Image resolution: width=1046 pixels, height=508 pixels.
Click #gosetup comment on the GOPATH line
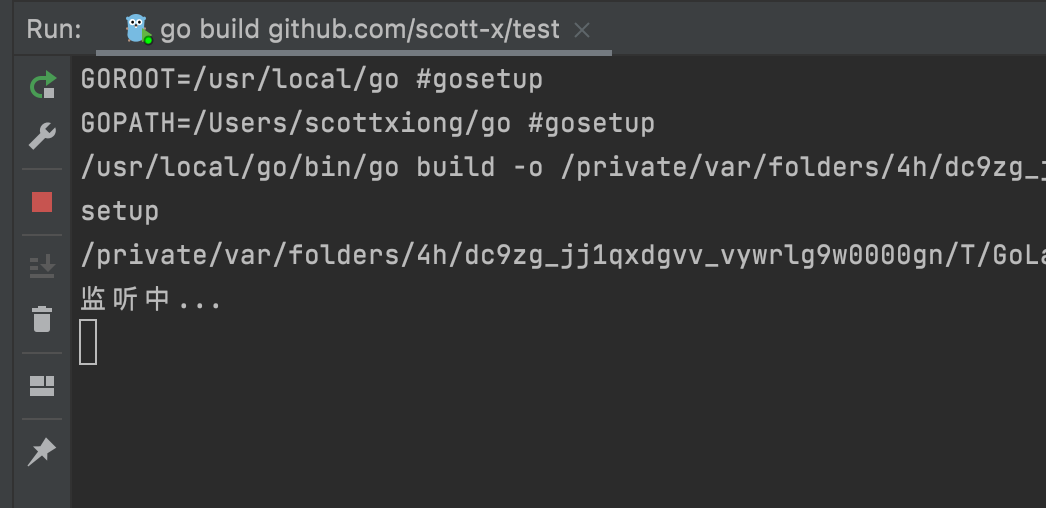pyautogui.click(x=591, y=123)
